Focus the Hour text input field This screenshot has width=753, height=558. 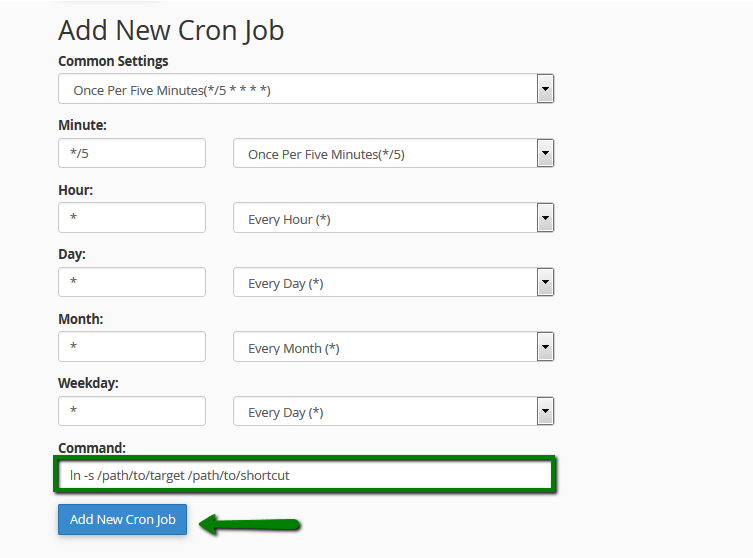tap(132, 218)
